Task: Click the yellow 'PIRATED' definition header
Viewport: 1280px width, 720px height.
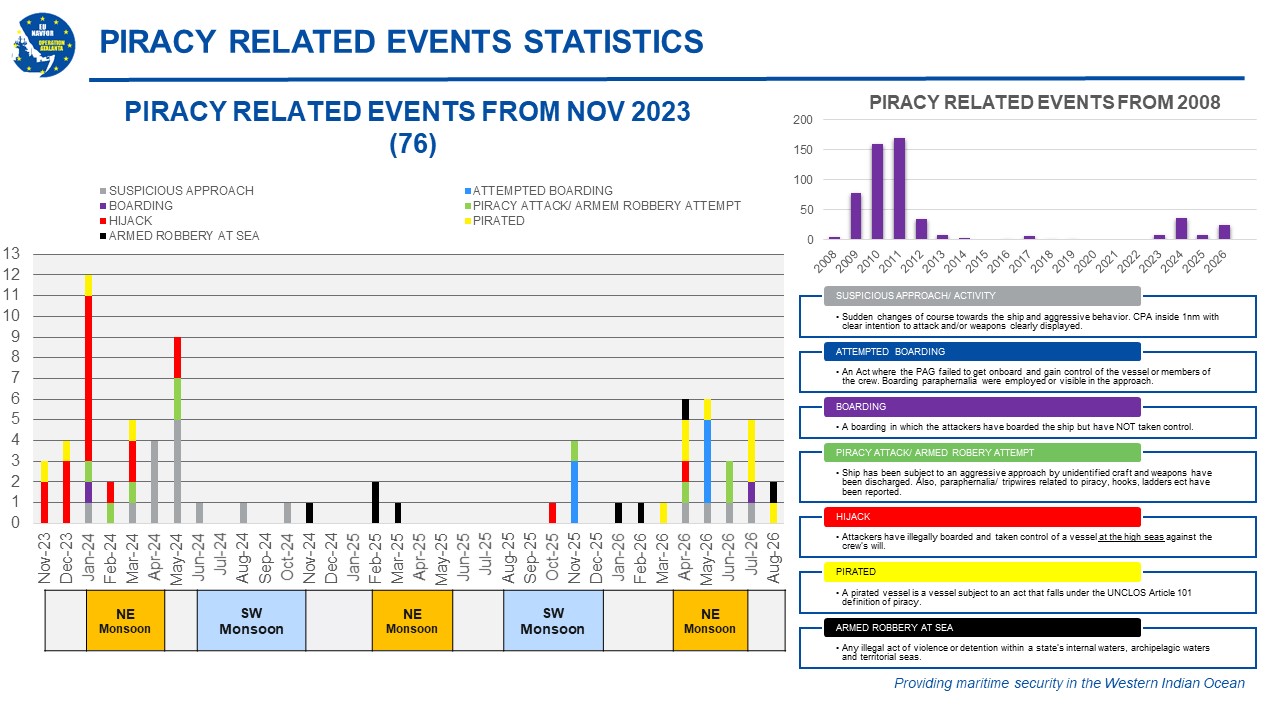Action: pyautogui.click(x=983, y=571)
